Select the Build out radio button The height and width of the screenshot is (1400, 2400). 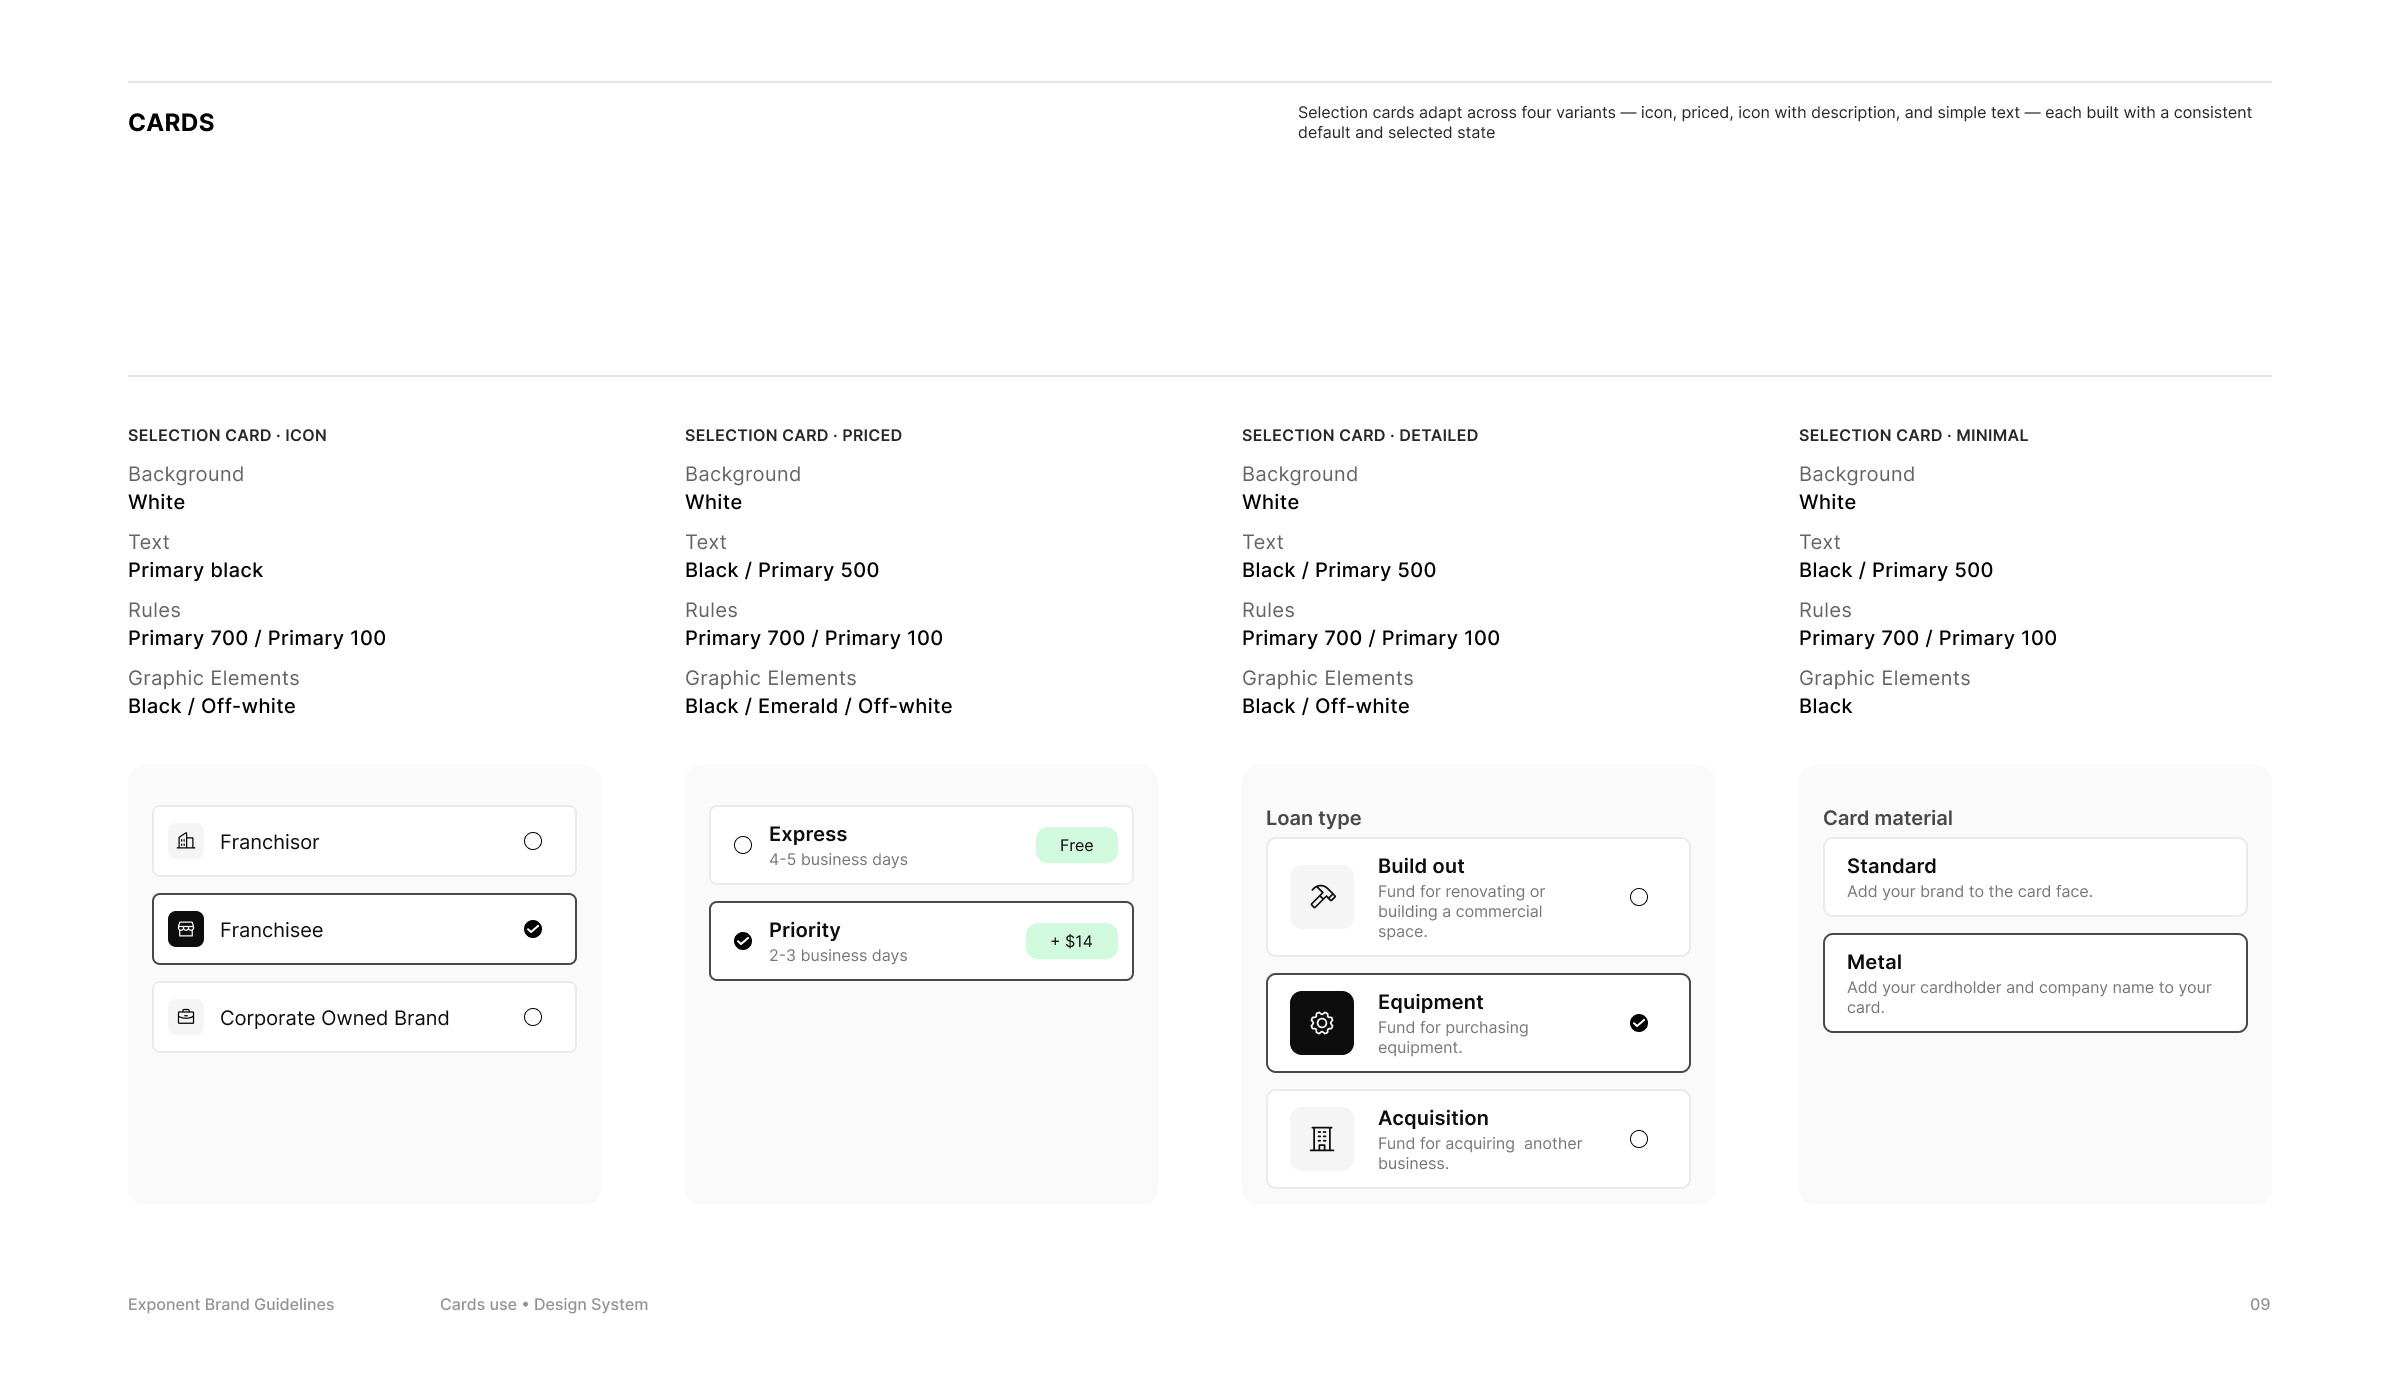pyautogui.click(x=1639, y=897)
